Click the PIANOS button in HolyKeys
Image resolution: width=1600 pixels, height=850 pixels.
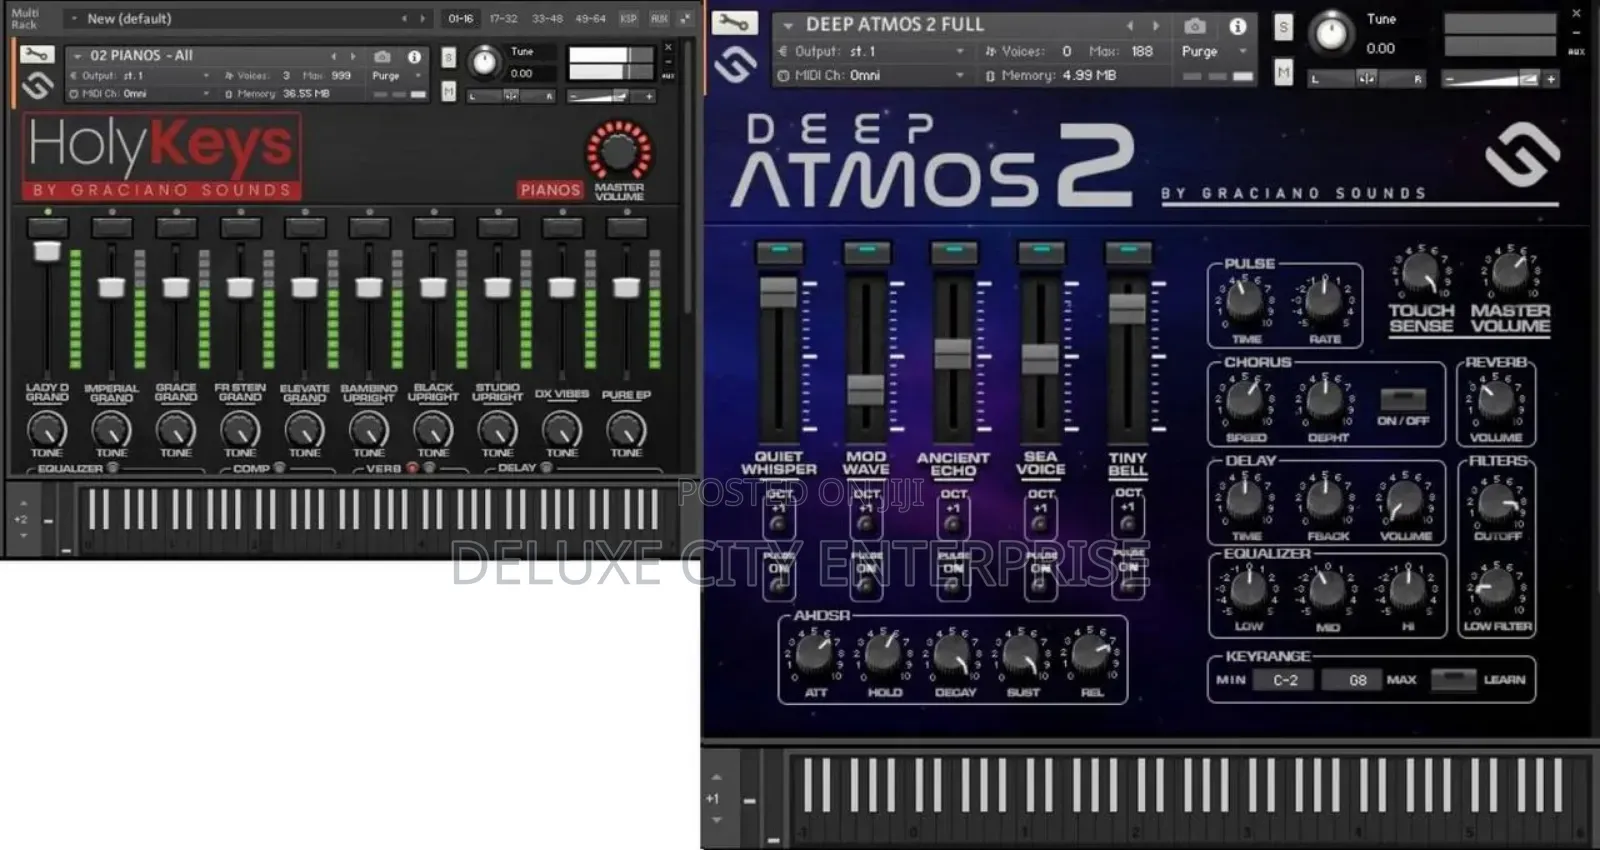550,189
